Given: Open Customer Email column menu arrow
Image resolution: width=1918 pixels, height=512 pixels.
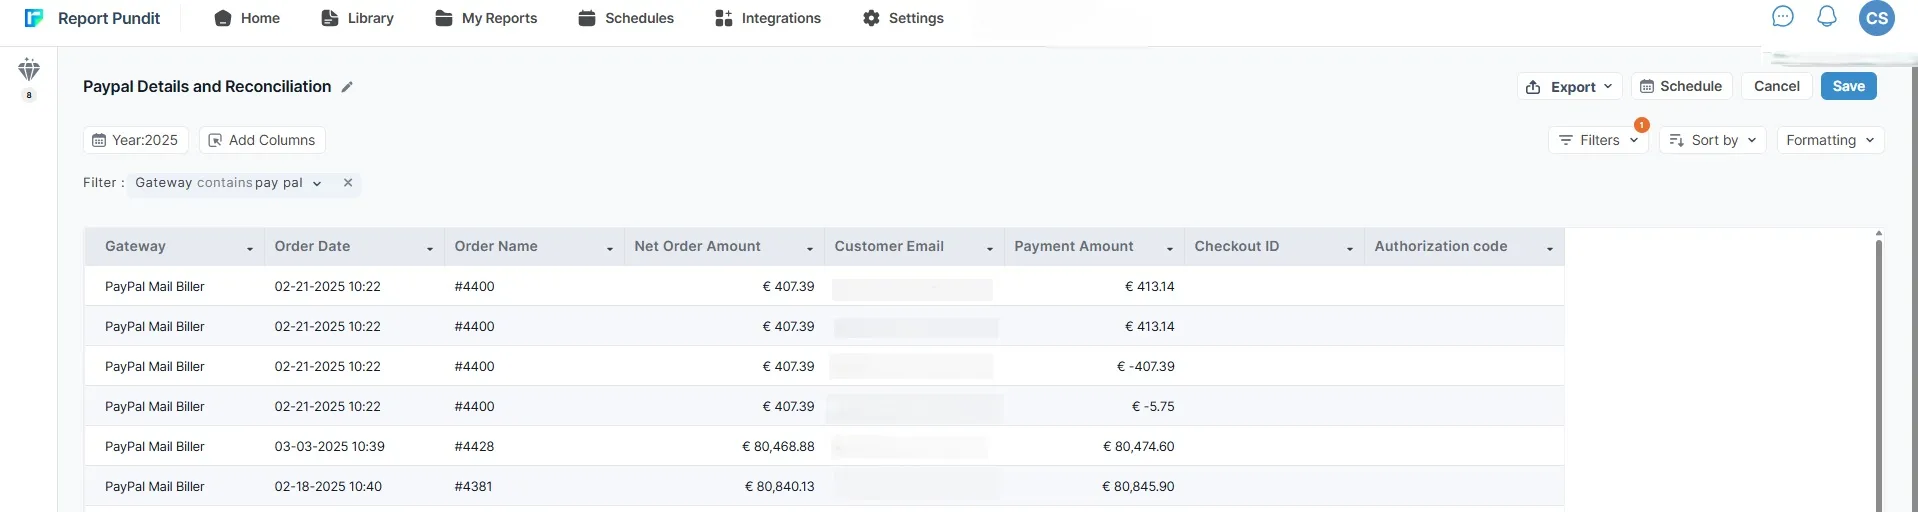Looking at the screenshot, I should click(990, 248).
